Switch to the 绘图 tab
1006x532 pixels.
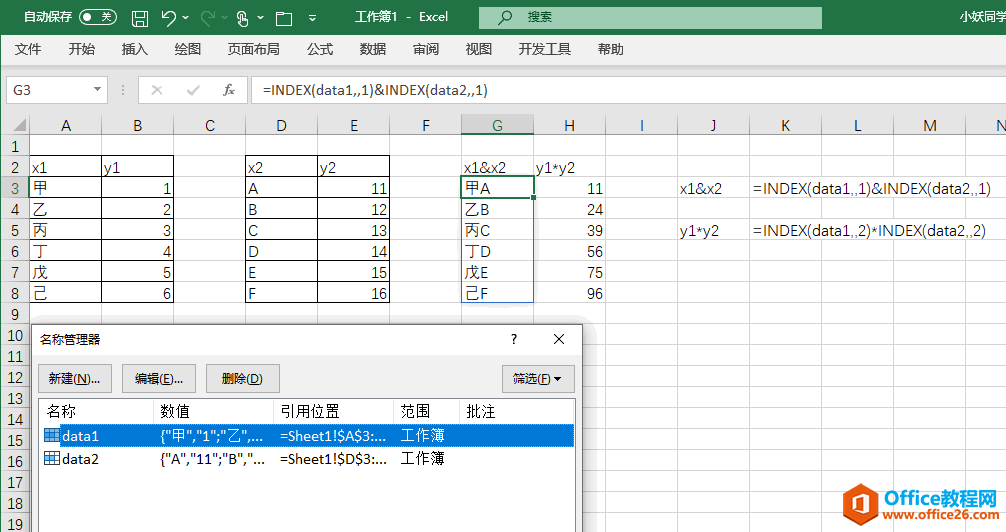pyautogui.click(x=187, y=49)
